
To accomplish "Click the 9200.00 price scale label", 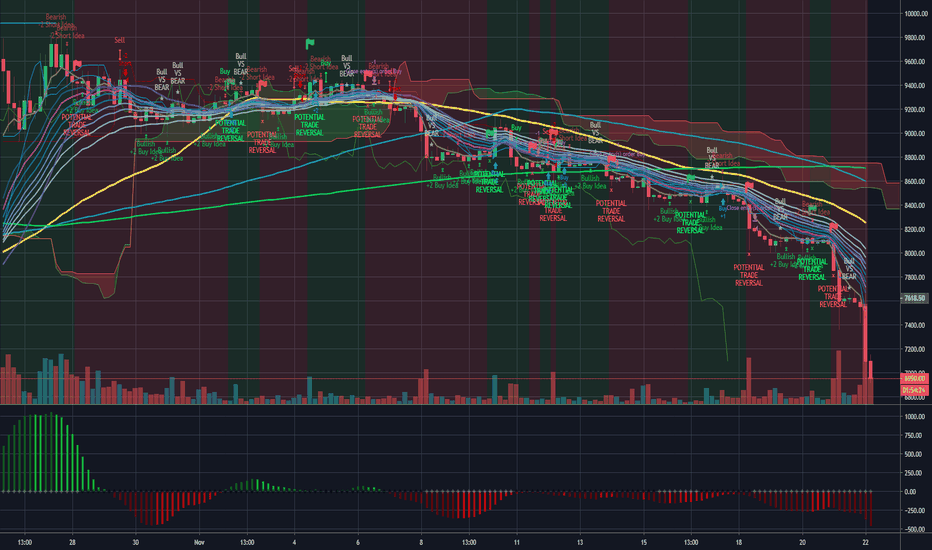I will tap(915, 109).
